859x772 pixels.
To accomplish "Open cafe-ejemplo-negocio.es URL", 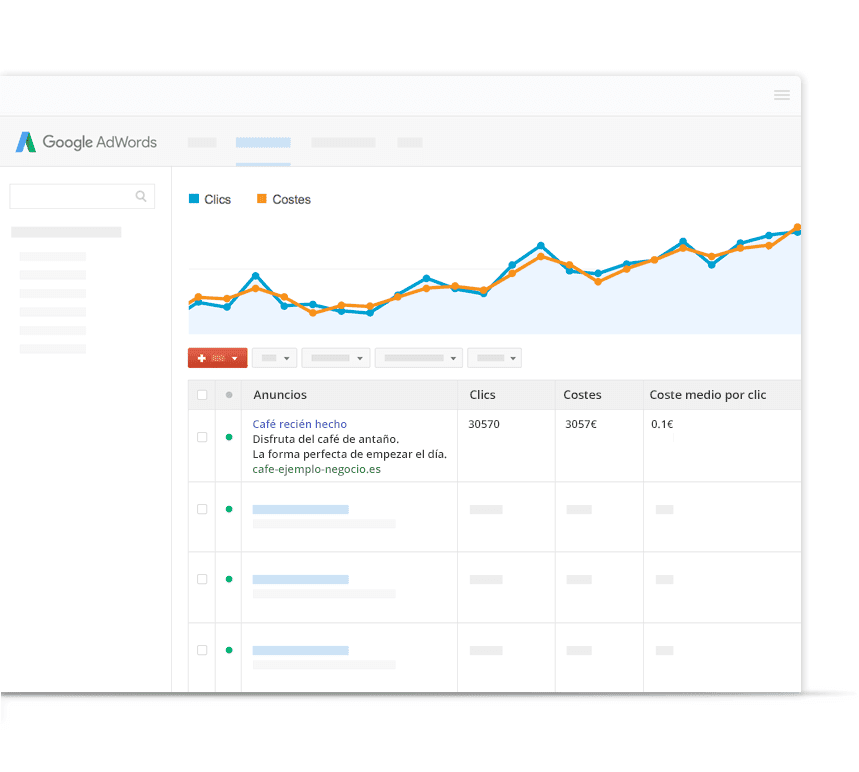I will 317,470.
